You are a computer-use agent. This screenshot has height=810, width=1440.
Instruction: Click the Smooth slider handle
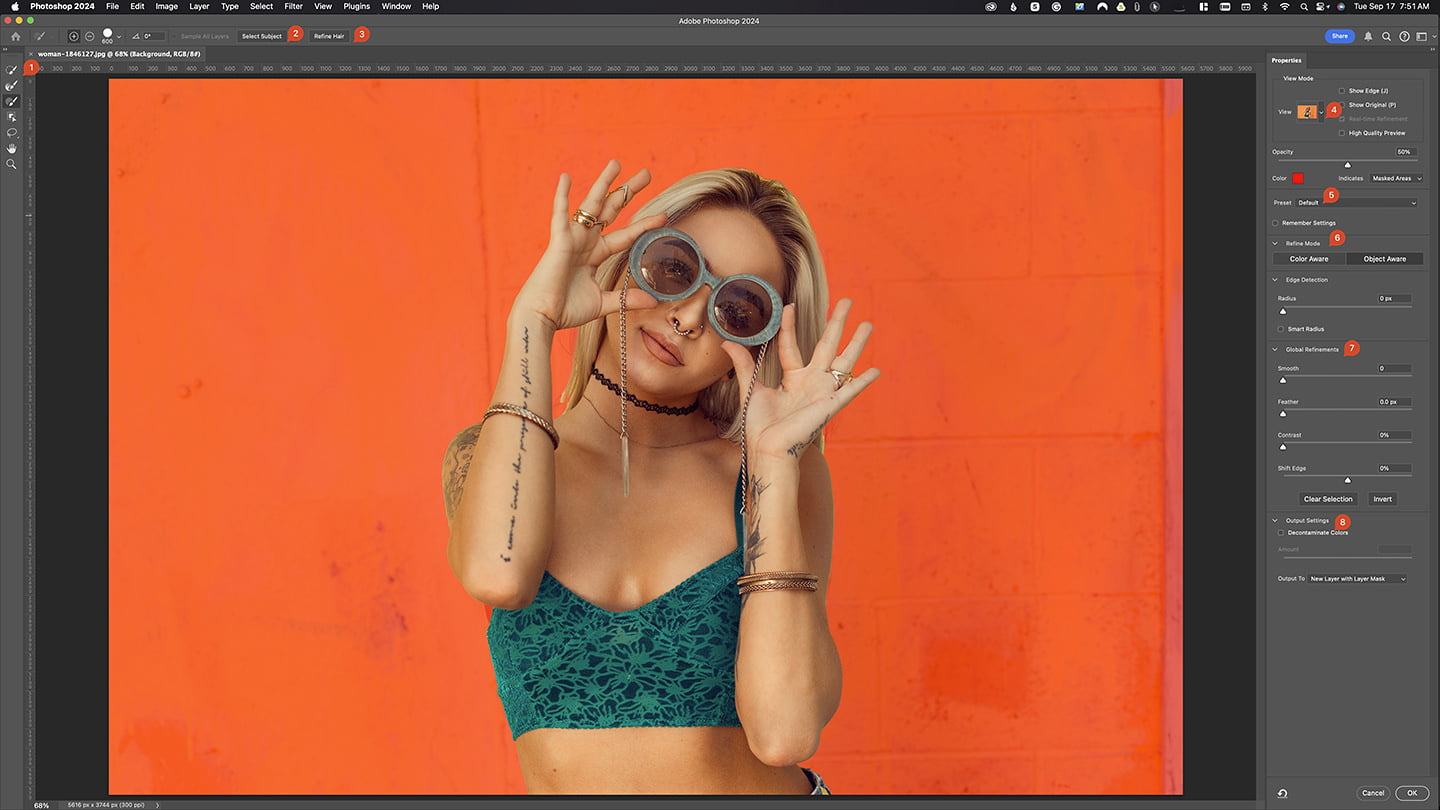click(1283, 380)
